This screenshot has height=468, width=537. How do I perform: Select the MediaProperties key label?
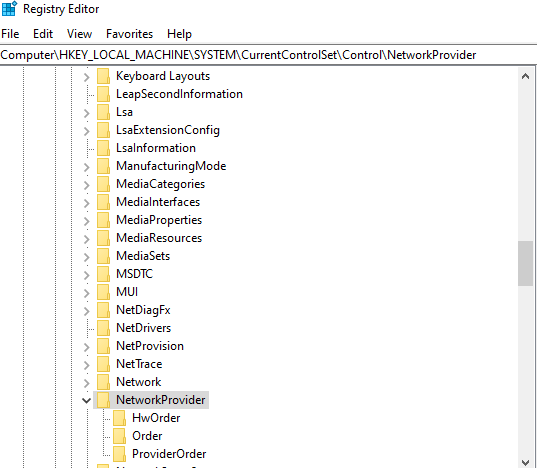(159, 220)
